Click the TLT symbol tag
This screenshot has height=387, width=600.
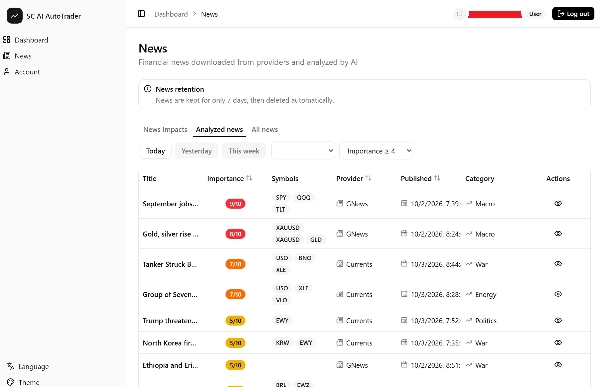tap(280, 209)
